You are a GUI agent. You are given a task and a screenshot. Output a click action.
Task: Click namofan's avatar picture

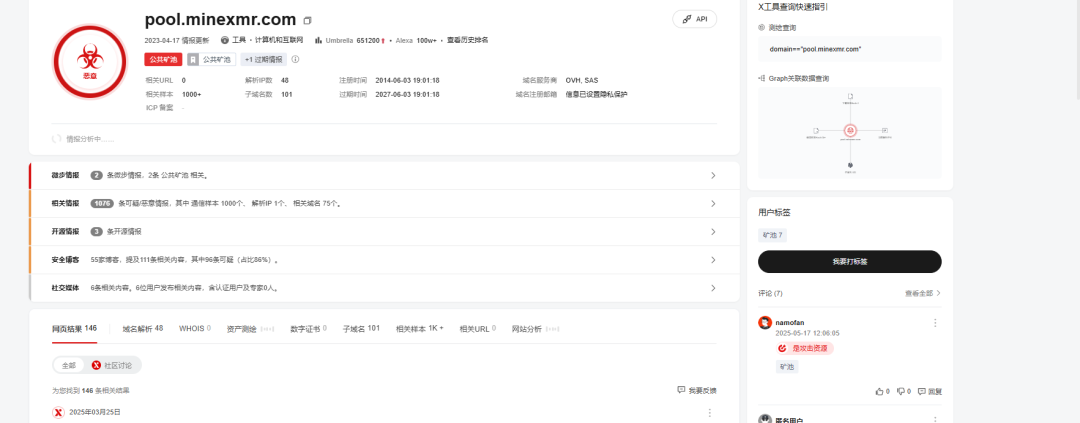pos(765,322)
